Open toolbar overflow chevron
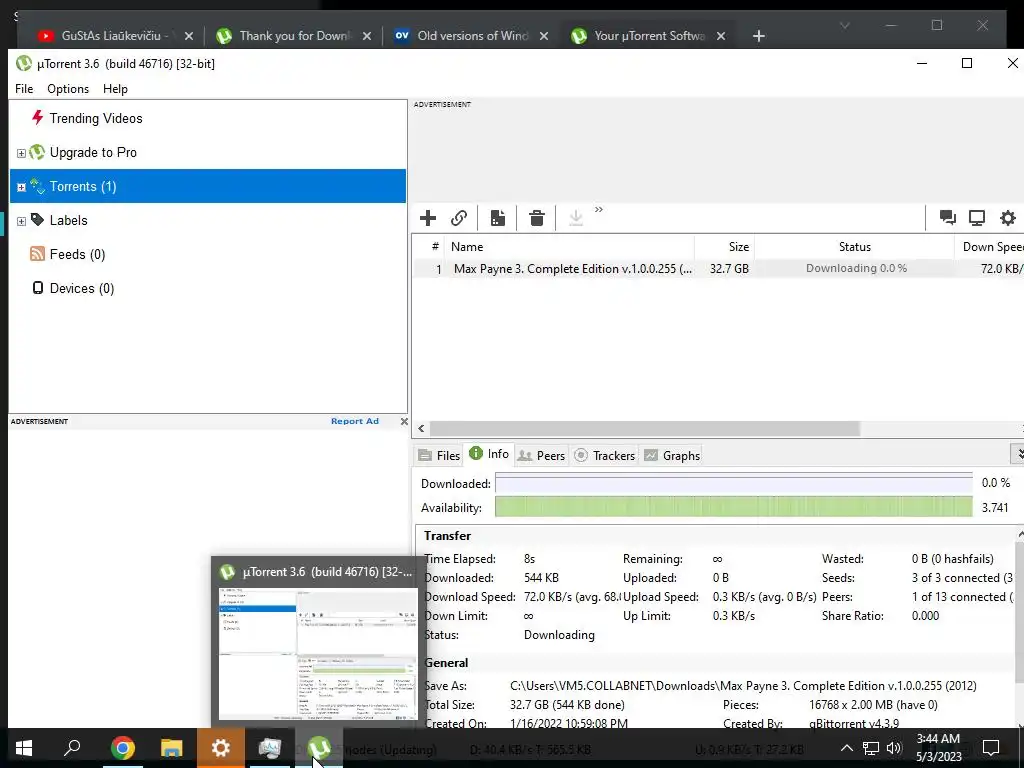 click(599, 210)
